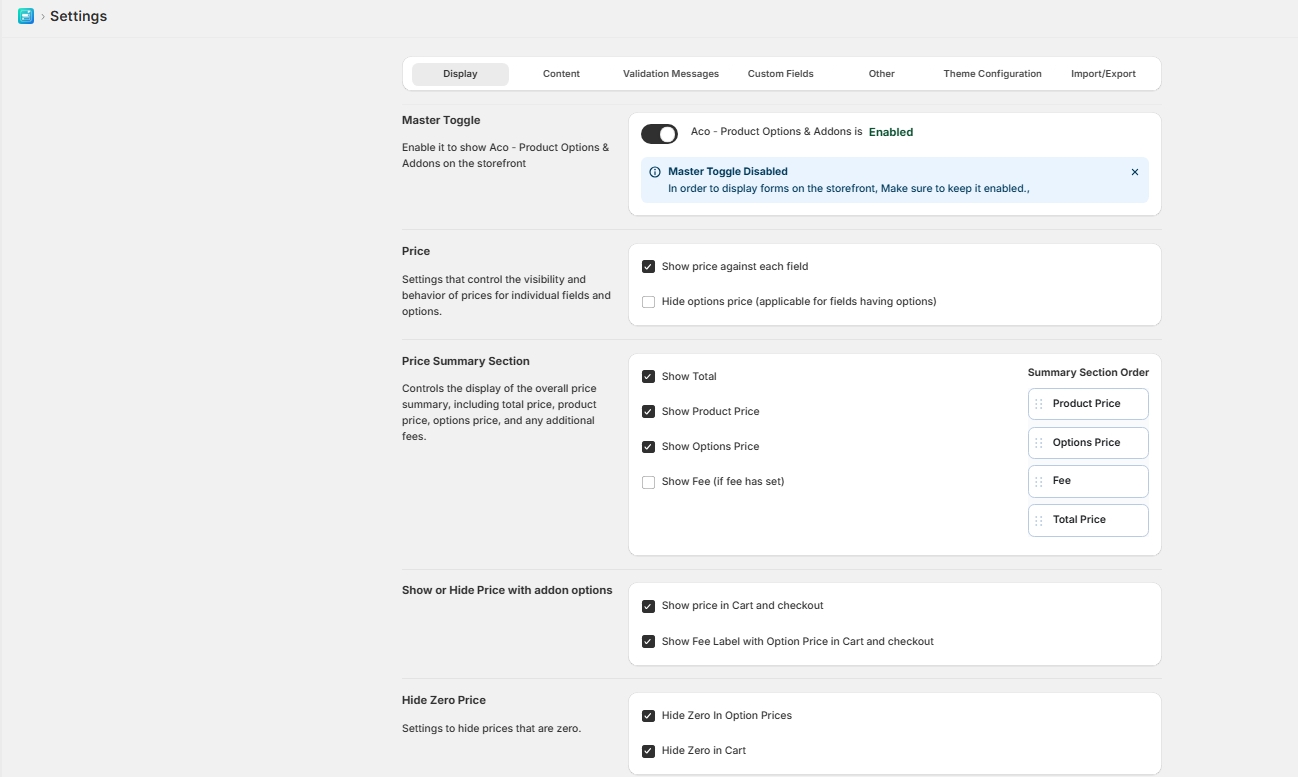
Task: Click the drag handle for Product Price
Action: [1038, 404]
